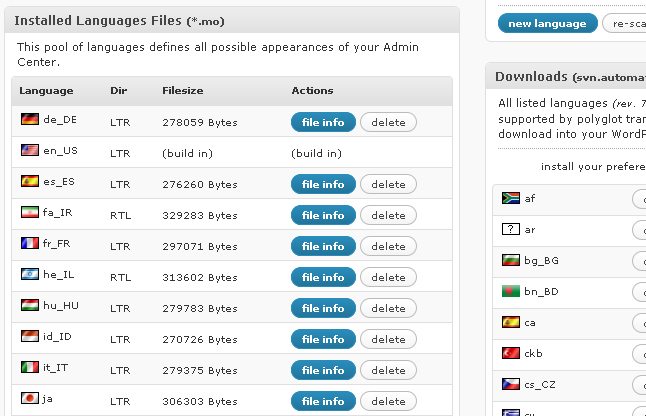
Task: Click the Czech flag beside cs_CZ
Action: click(x=510, y=384)
